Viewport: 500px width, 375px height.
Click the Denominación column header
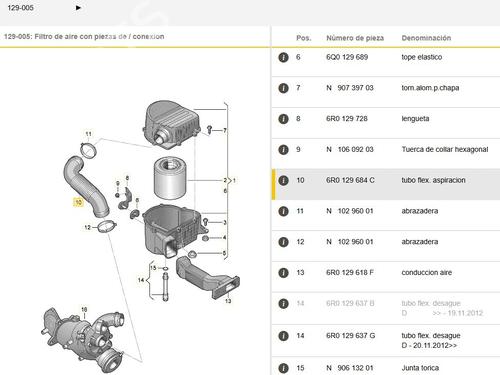426,38
